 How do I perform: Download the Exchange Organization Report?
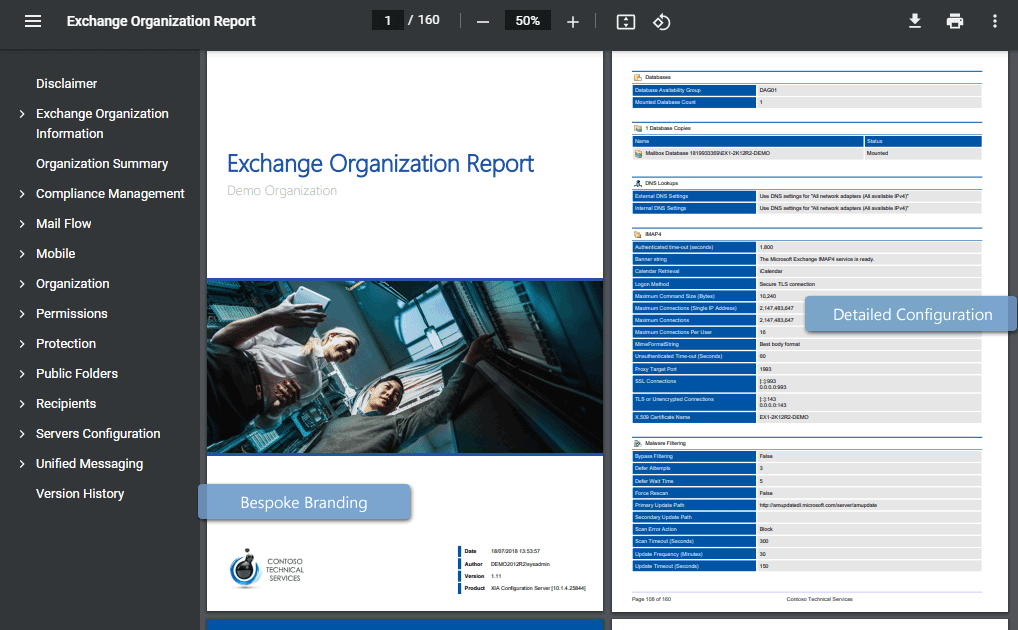[x=914, y=20]
